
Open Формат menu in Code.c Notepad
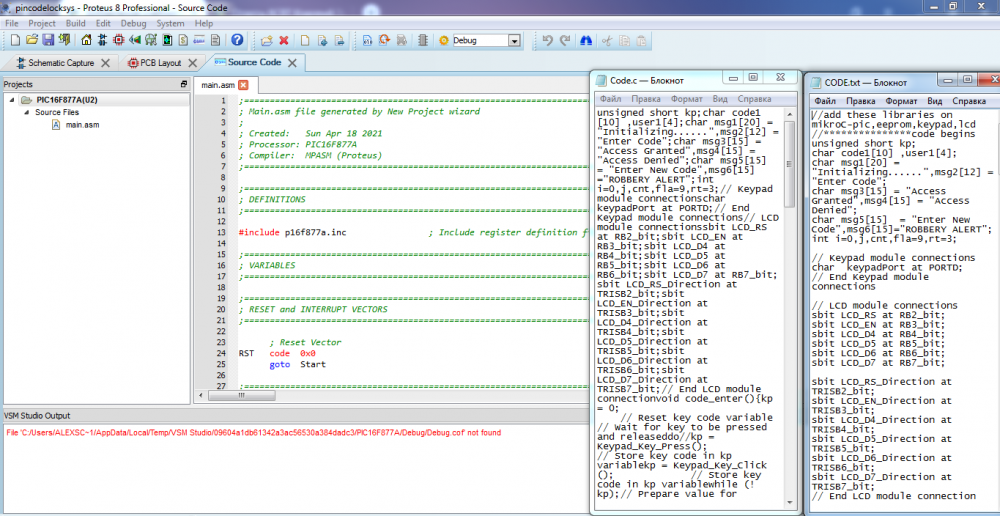(x=686, y=99)
